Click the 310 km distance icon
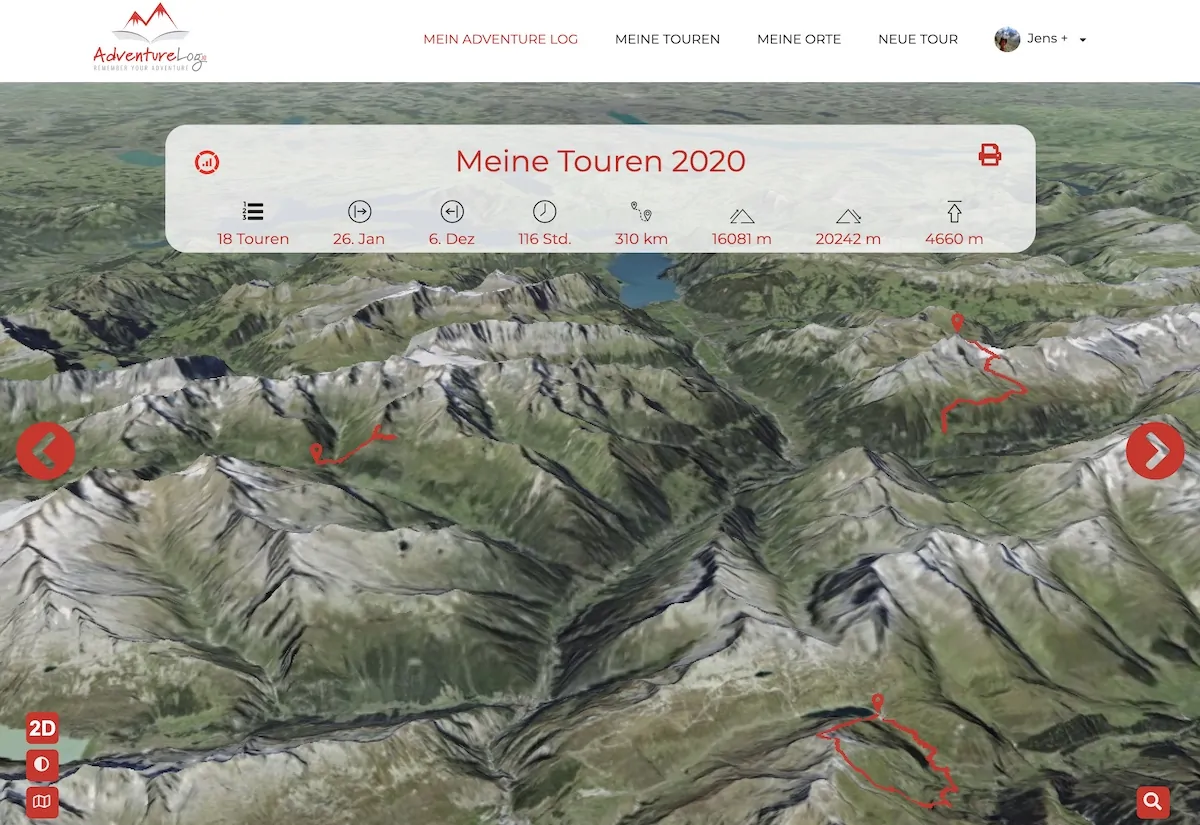The image size is (1200, 825). coord(641,211)
